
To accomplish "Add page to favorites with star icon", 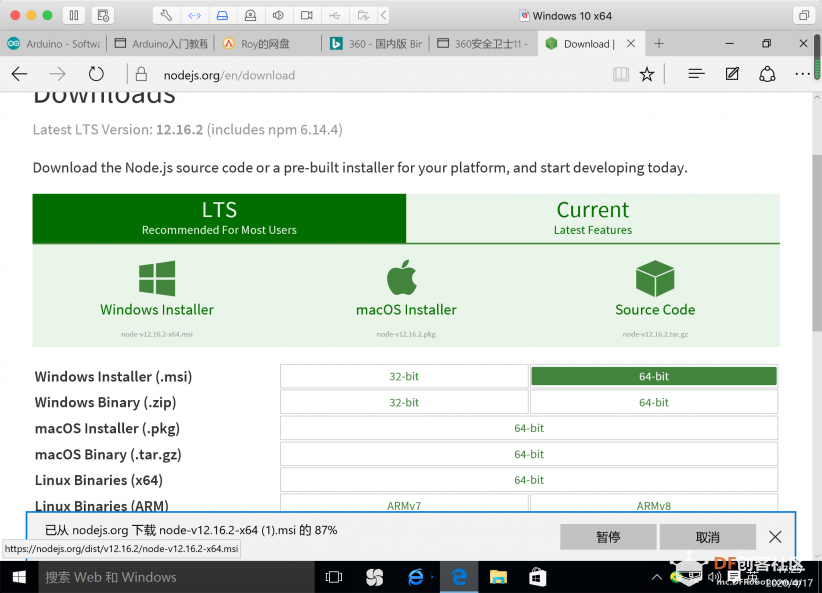I will (x=647, y=74).
